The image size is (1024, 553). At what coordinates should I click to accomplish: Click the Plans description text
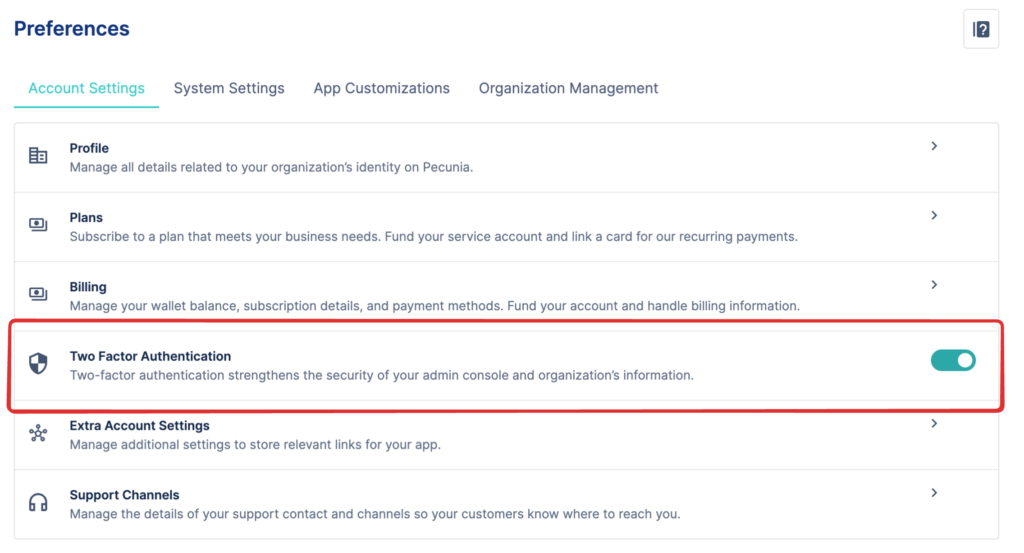(434, 236)
